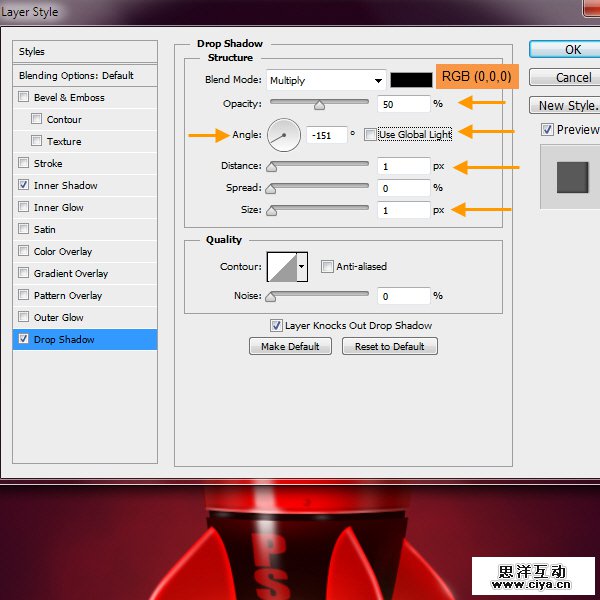Toggle the Preview checkbox
The image size is (600, 600).
(x=547, y=129)
